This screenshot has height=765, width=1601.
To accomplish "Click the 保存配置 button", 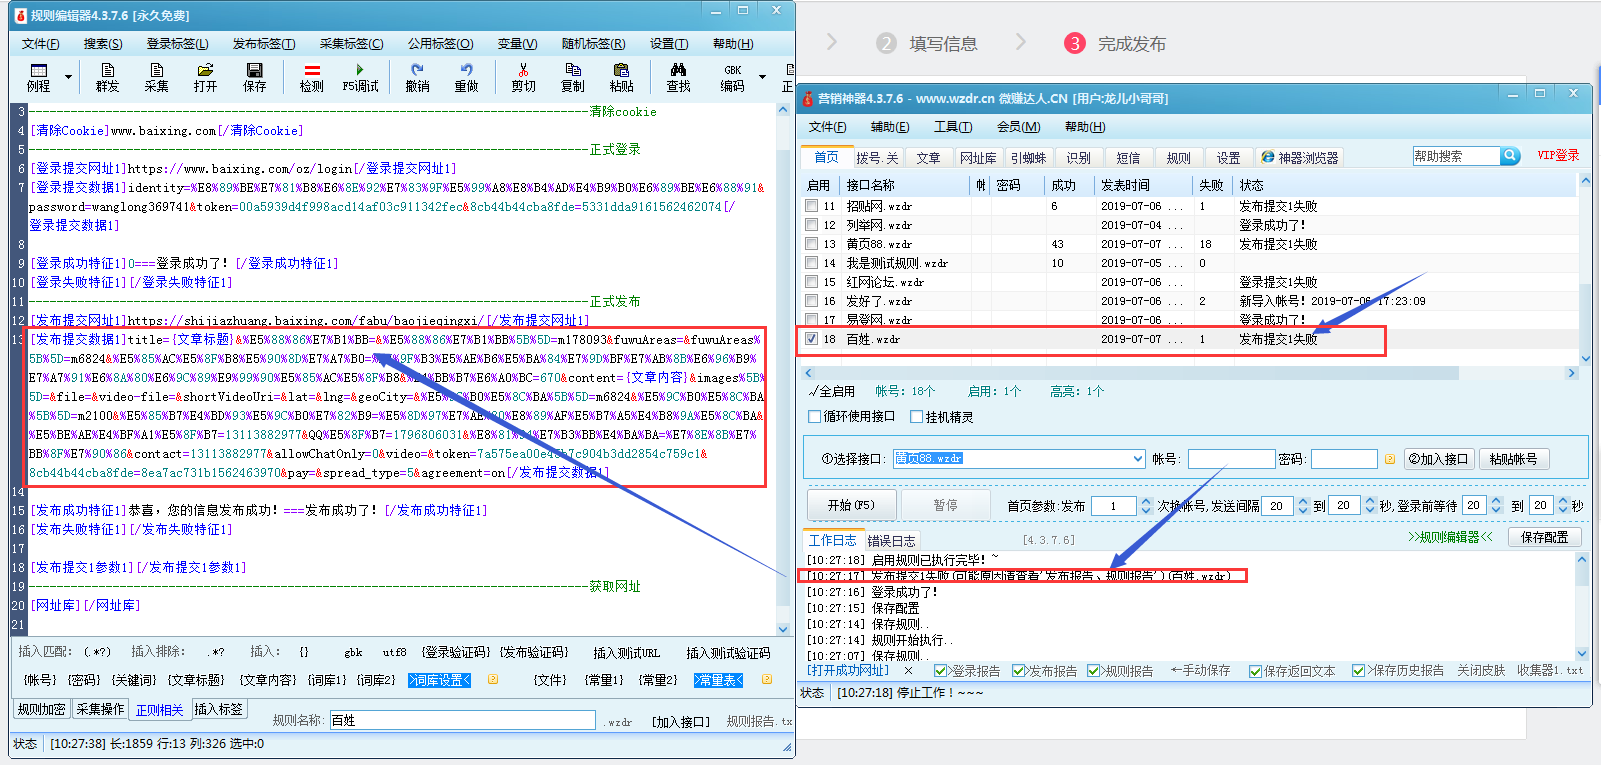I will point(1545,537).
